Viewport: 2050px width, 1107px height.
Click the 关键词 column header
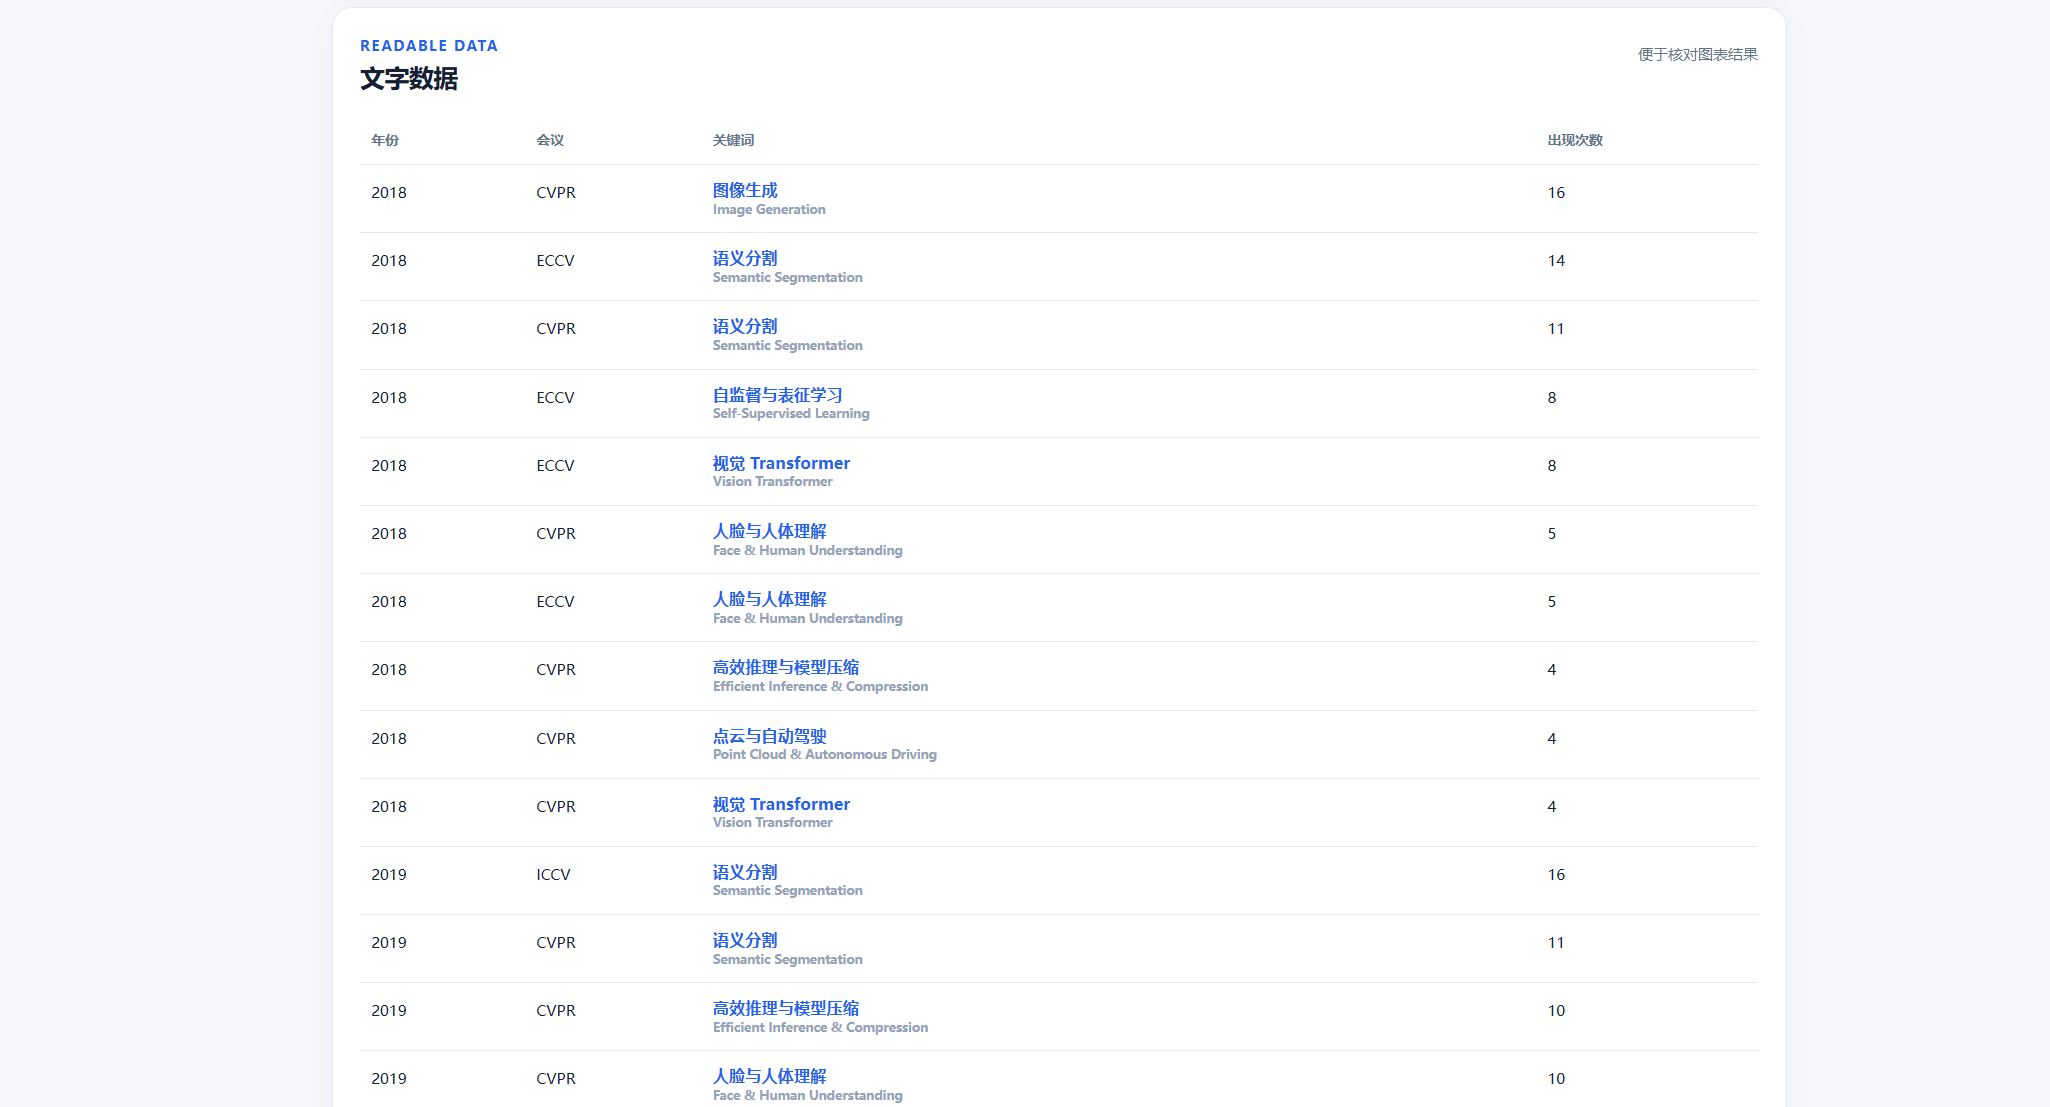coord(733,140)
